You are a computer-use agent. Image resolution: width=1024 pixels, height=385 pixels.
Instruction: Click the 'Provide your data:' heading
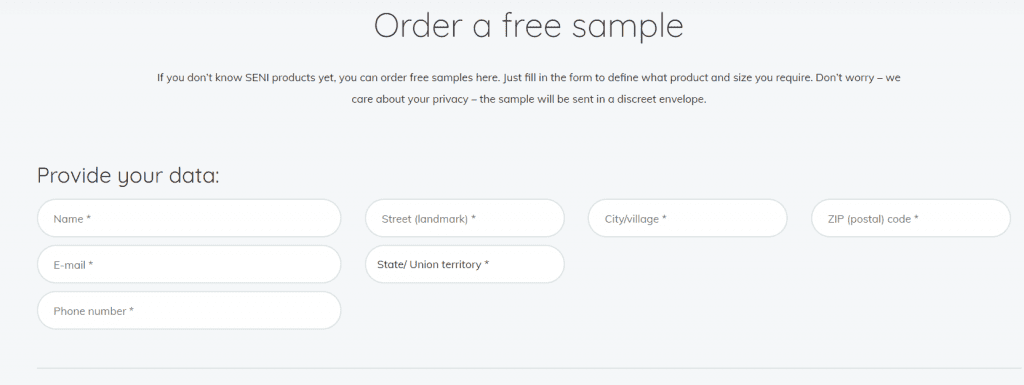tap(129, 176)
